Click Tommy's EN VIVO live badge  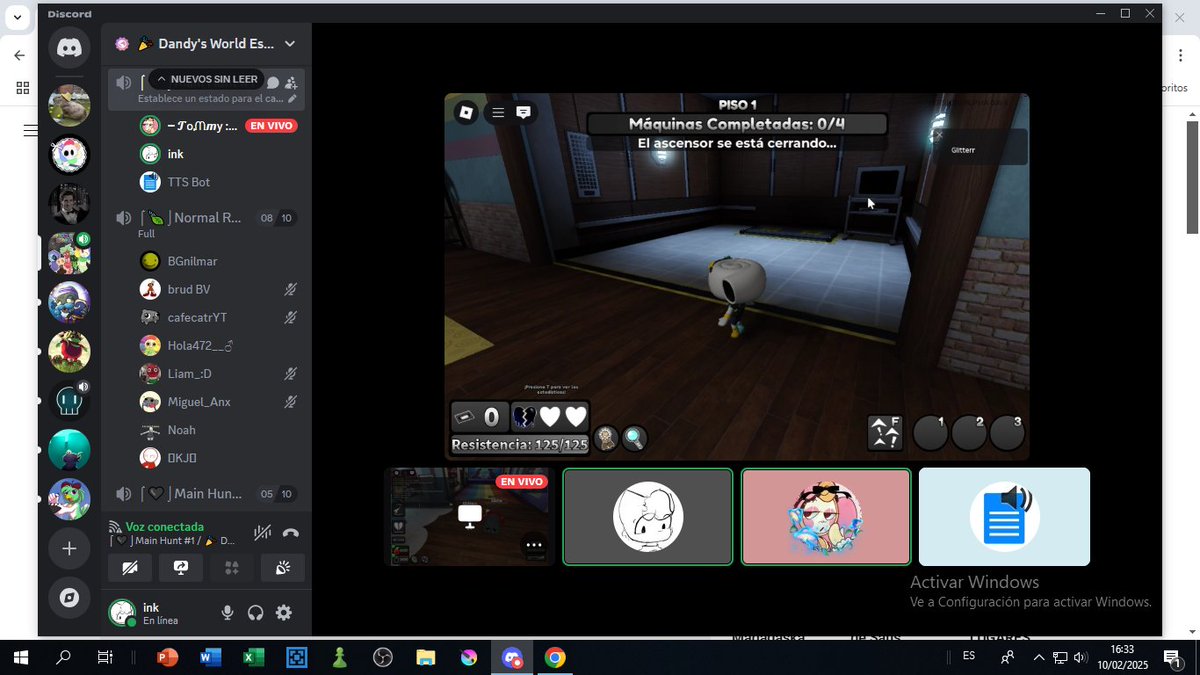click(x=272, y=126)
